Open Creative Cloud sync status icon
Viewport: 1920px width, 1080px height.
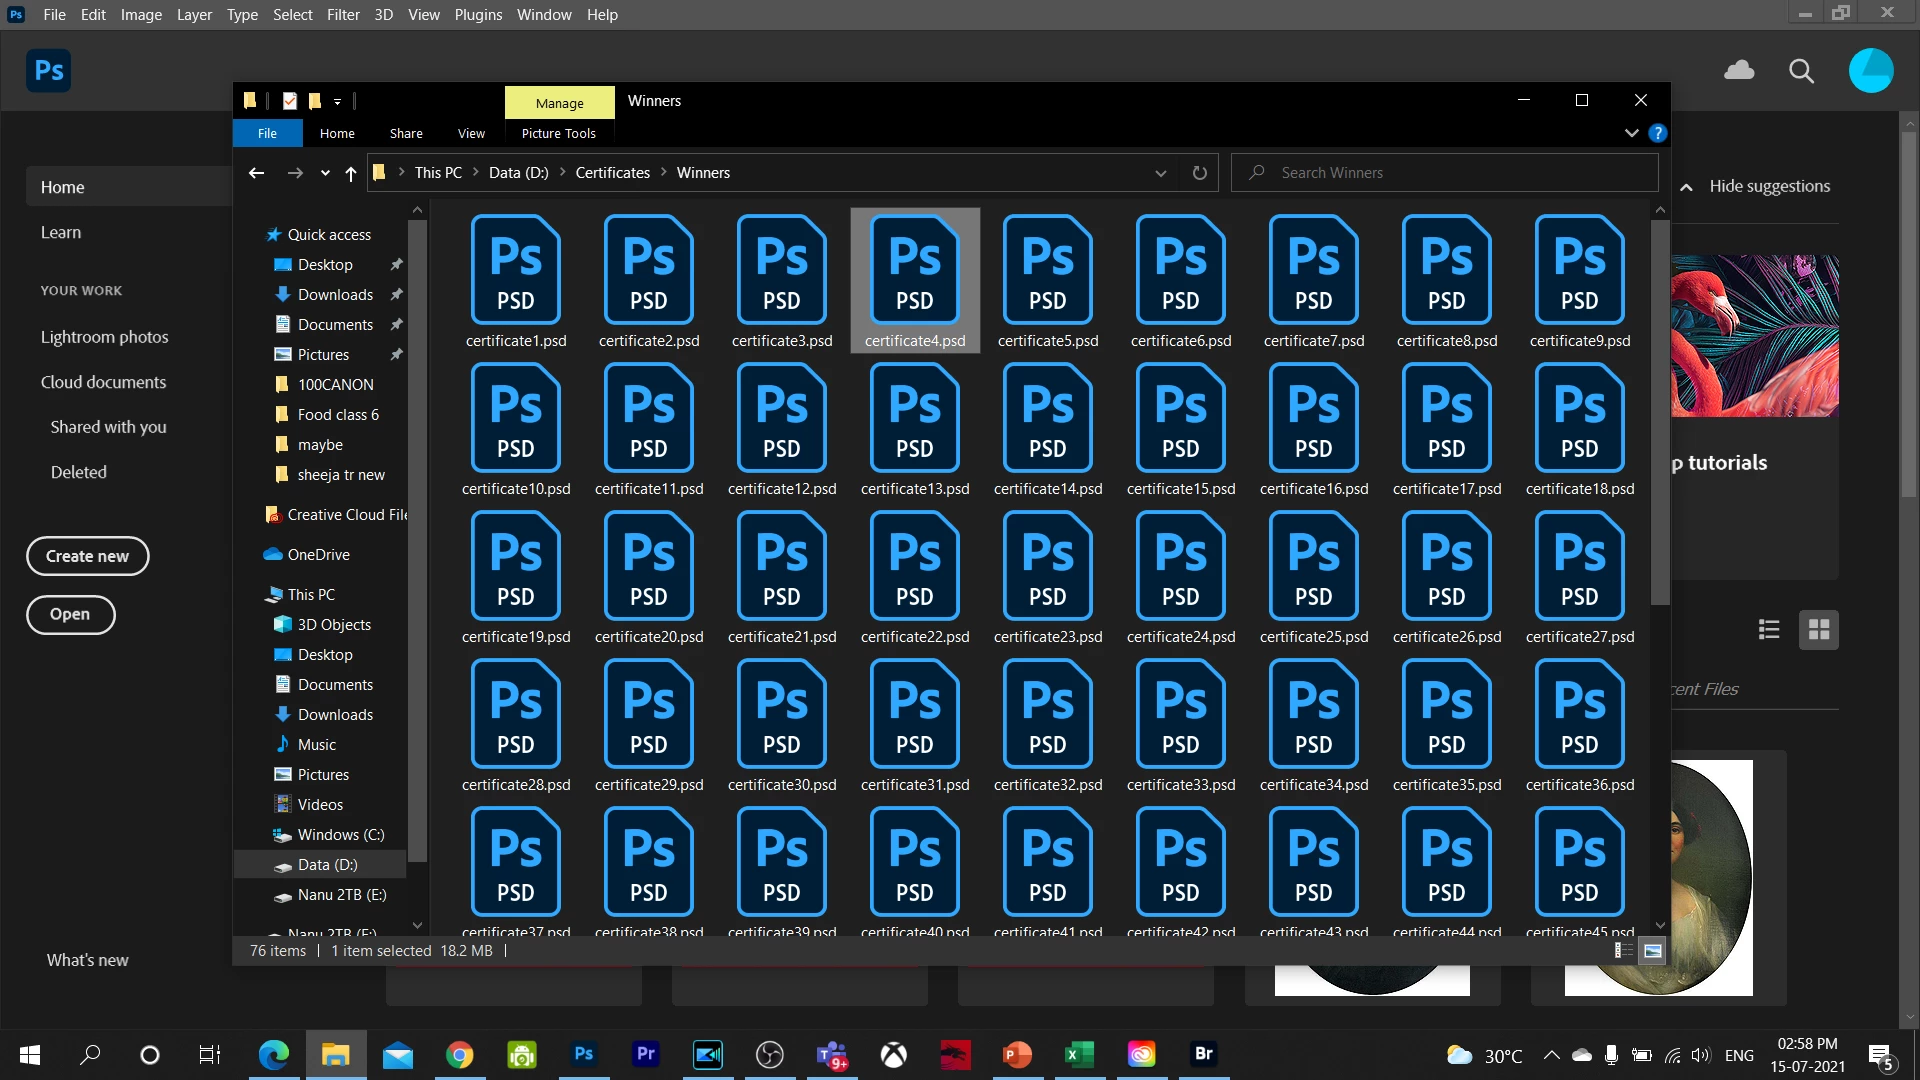pos(1739,70)
